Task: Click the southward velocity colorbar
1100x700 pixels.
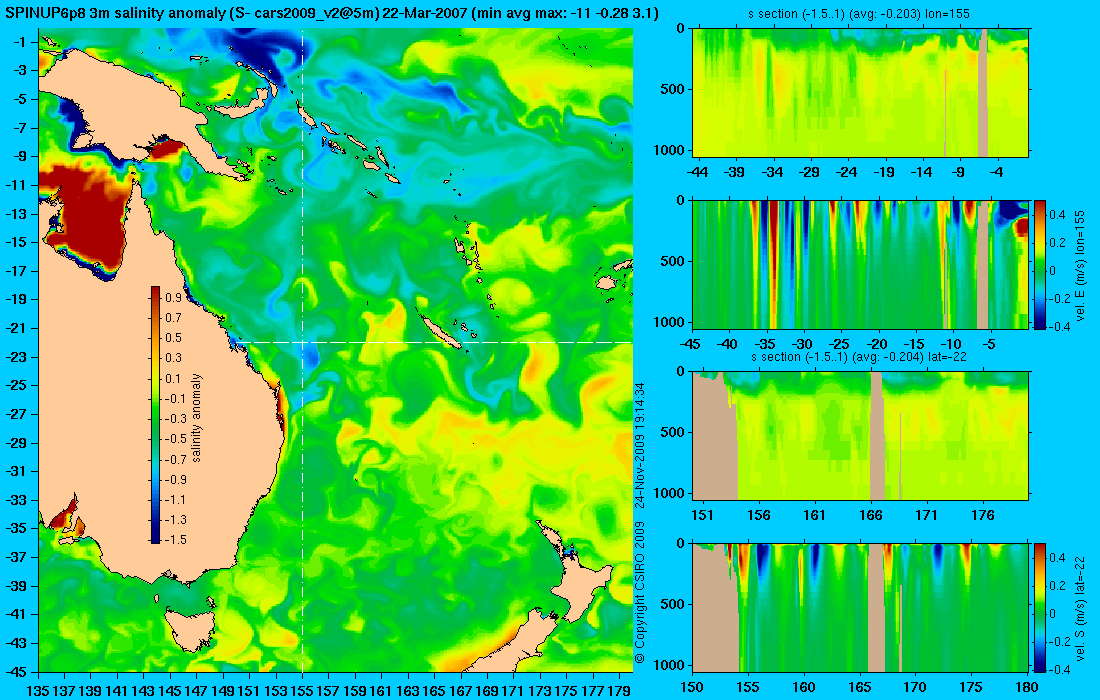Action: click(x=1040, y=607)
